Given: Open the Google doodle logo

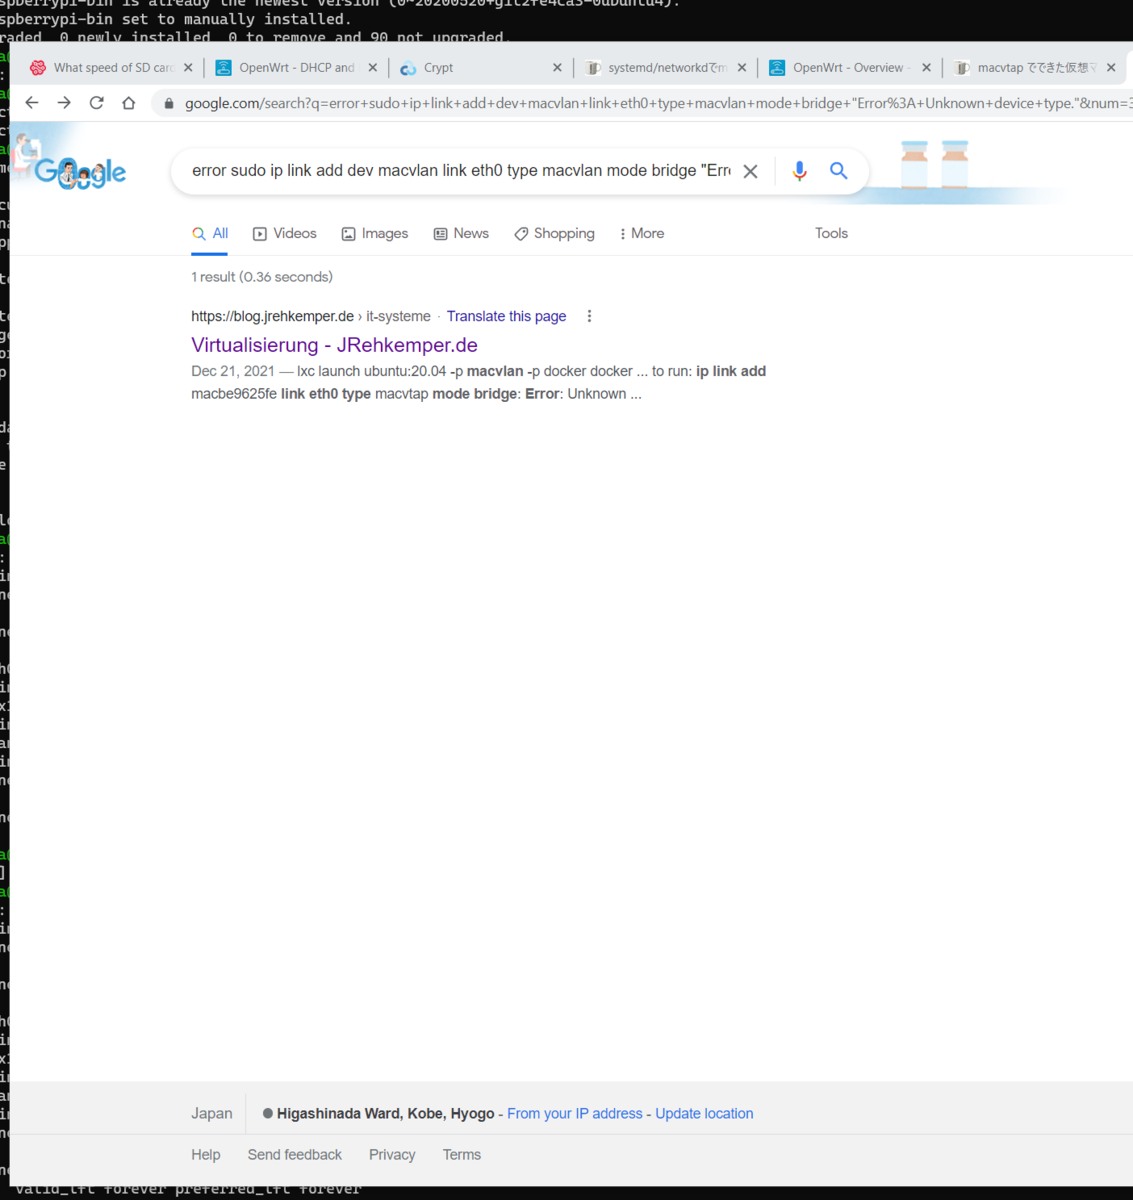Looking at the screenshot, I should pos(80,172).
